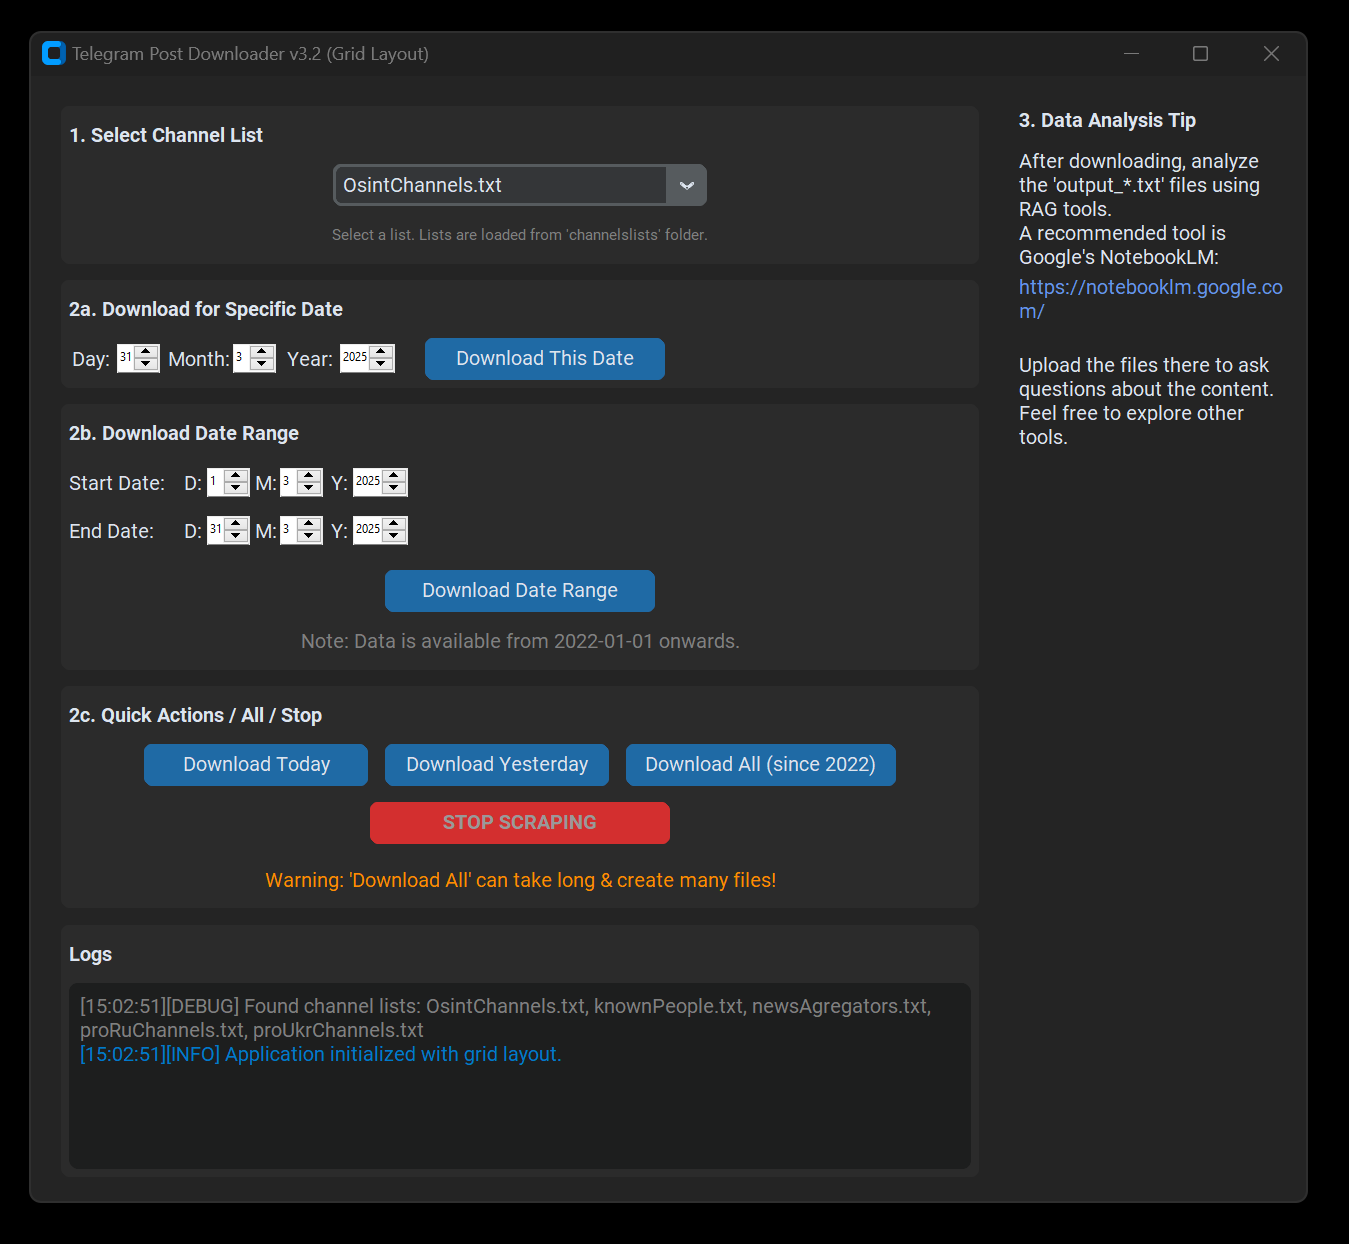Click the Year field in section 2a
Viewport: 1349px width, 1244px height.
point(355,358)
